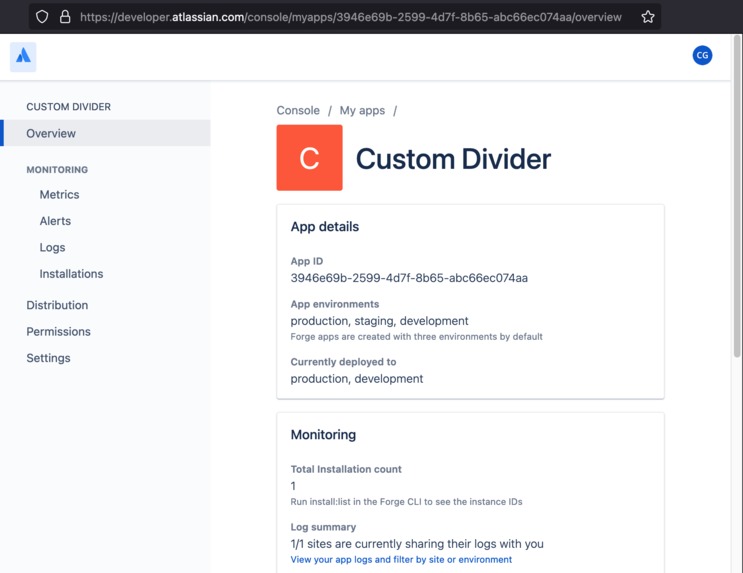Click 'Run install:list in the Forge CLI' hint
743x573 pixels.
(x=406, y=502)
